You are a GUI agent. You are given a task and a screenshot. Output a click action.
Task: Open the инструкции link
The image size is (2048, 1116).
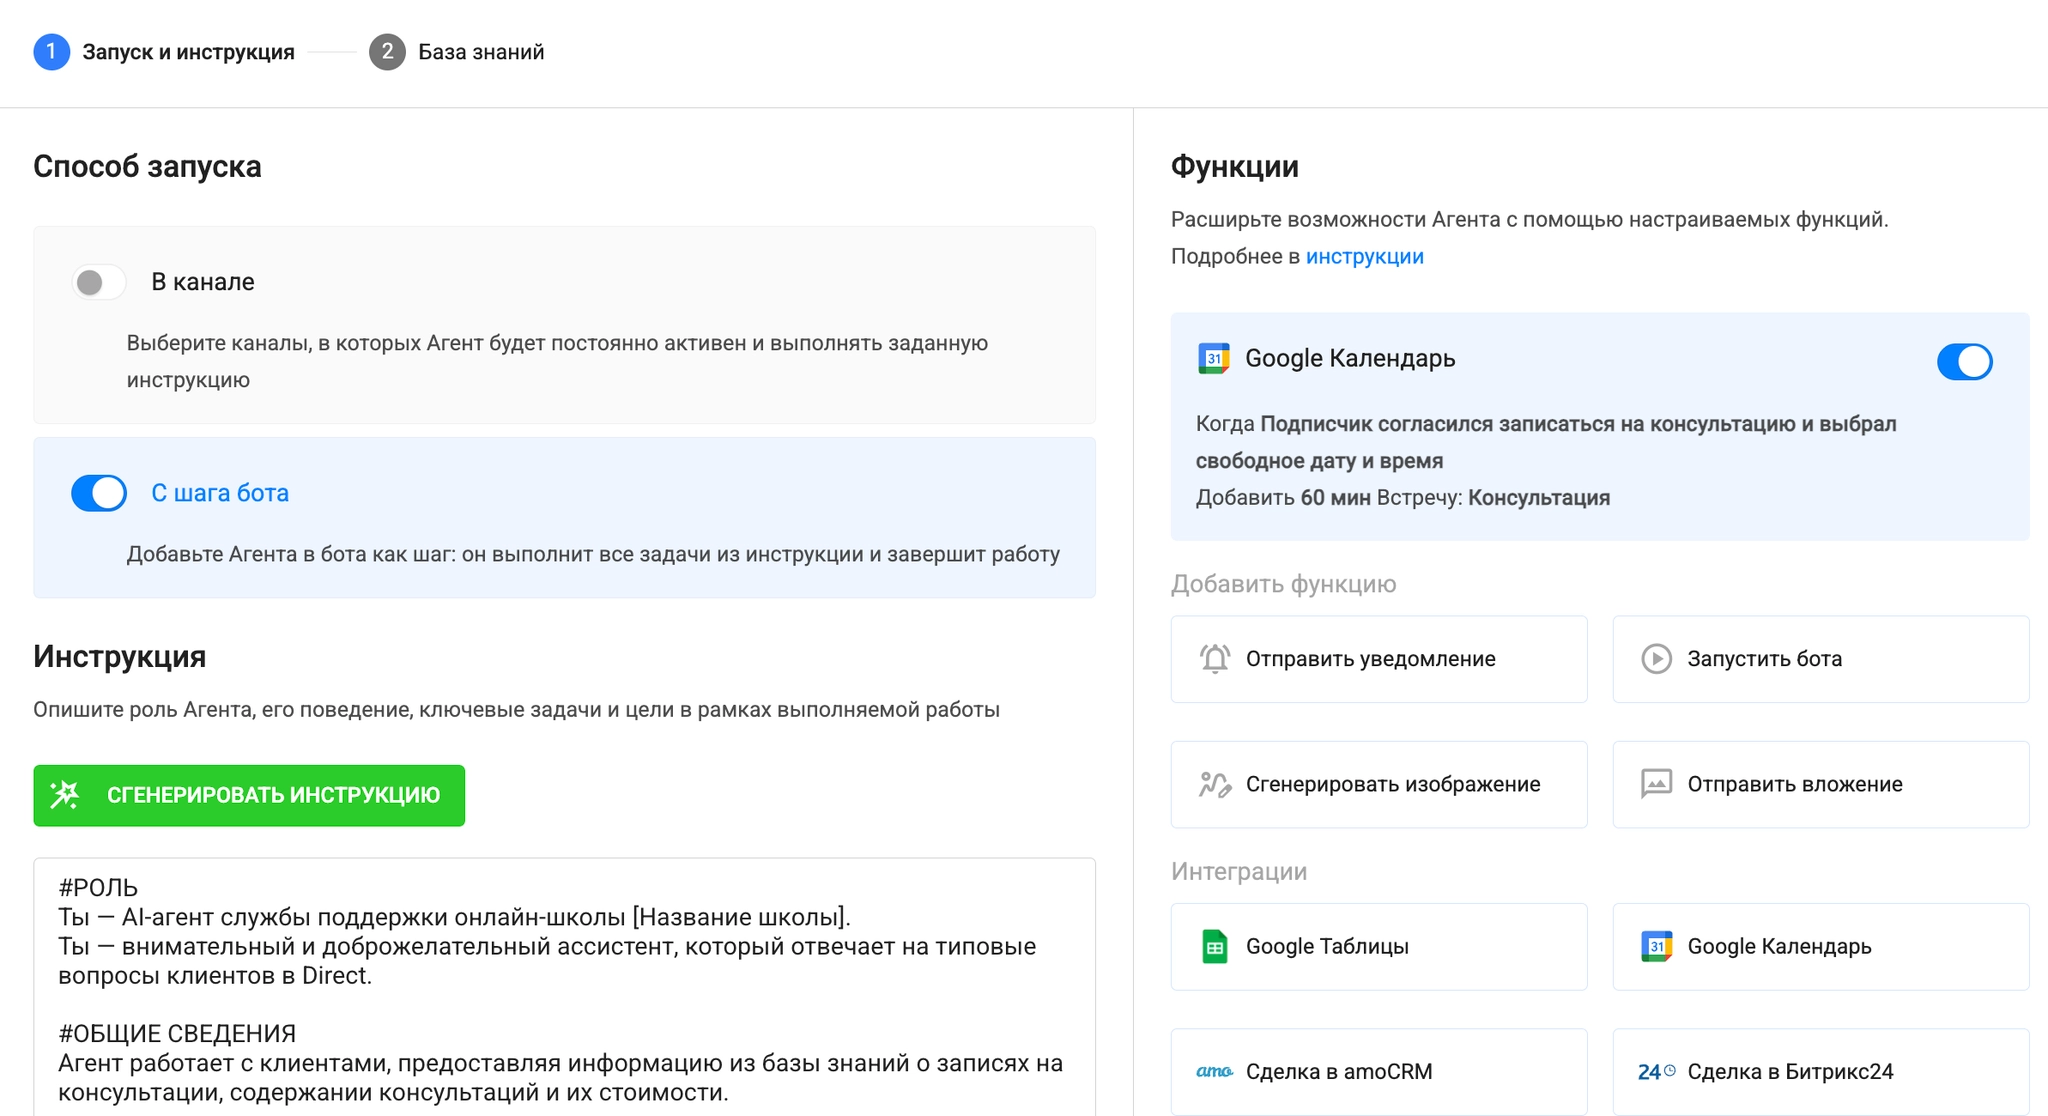point(1364,256)
